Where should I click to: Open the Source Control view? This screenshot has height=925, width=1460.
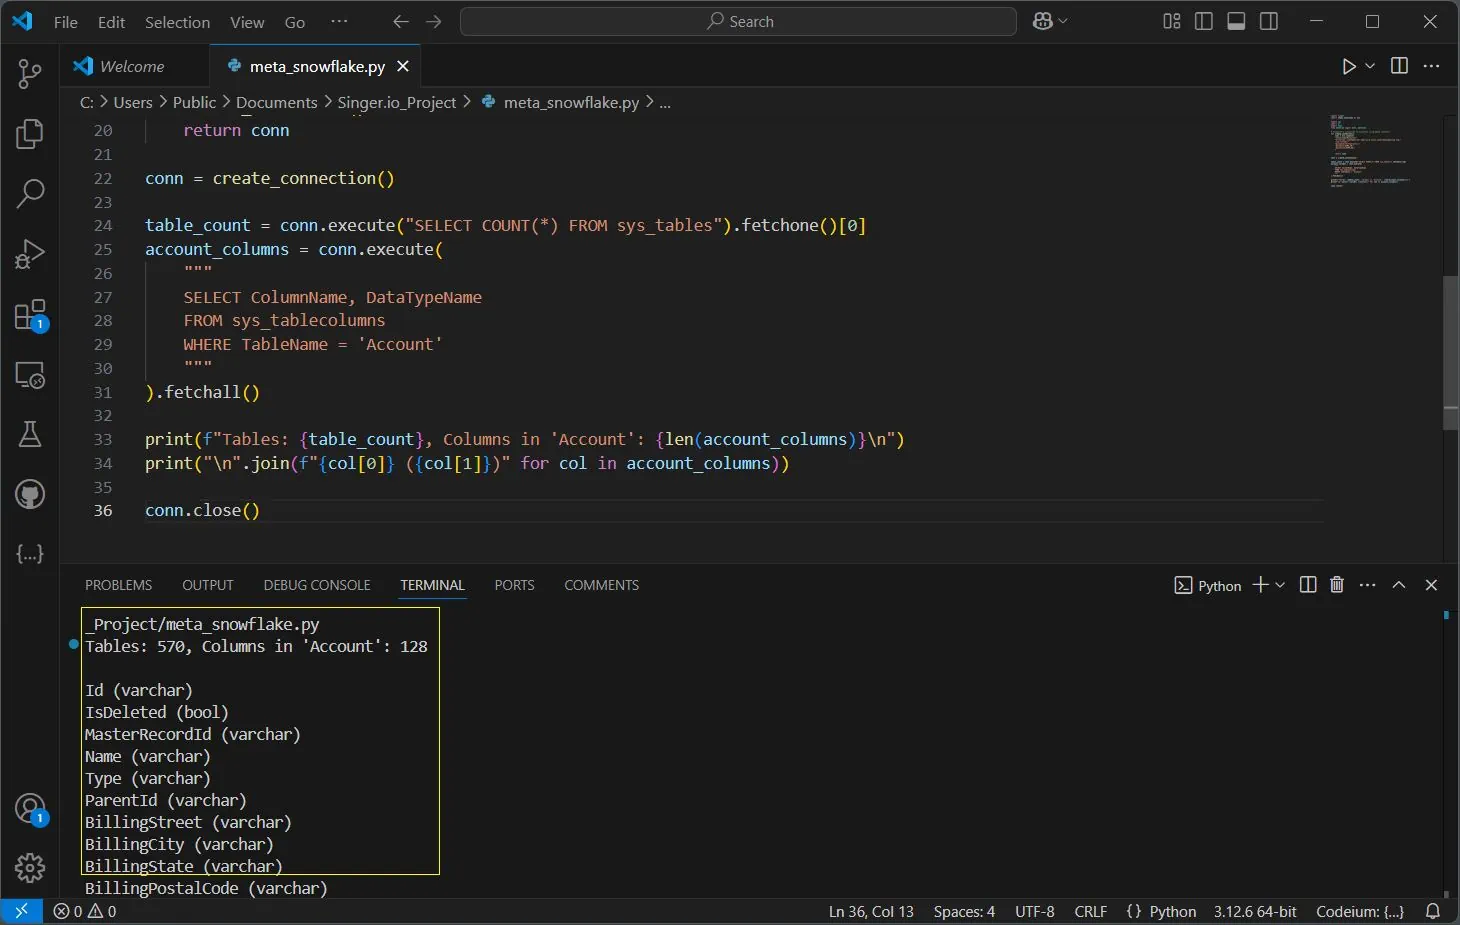(x=30, y=73)
